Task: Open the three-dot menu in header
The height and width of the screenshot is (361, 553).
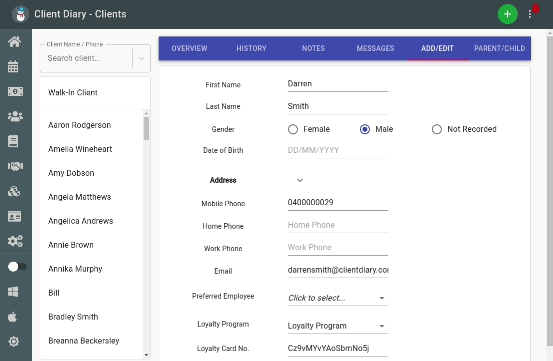Action: (x=529, y=14)
